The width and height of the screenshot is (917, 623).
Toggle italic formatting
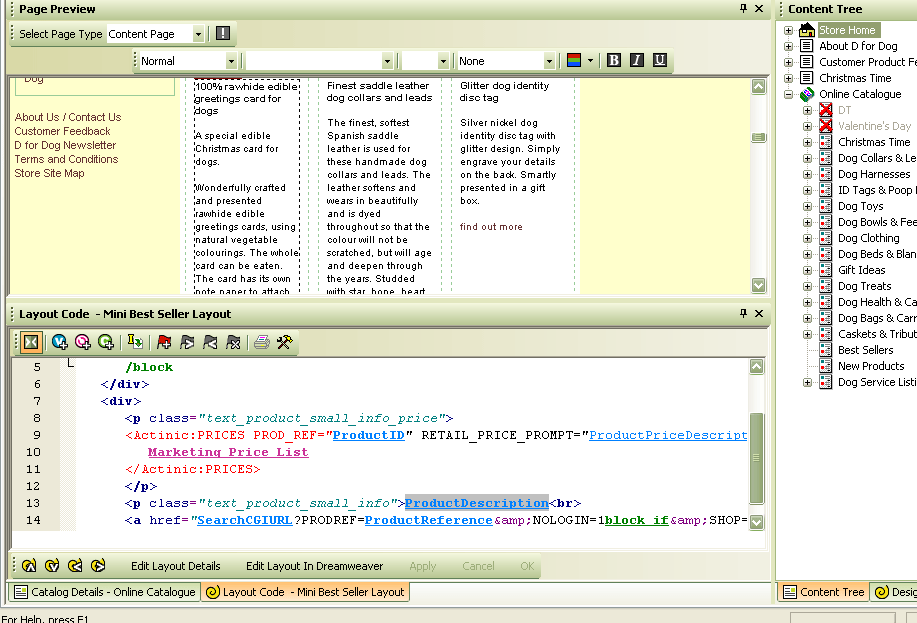click(x=637, y=61)
